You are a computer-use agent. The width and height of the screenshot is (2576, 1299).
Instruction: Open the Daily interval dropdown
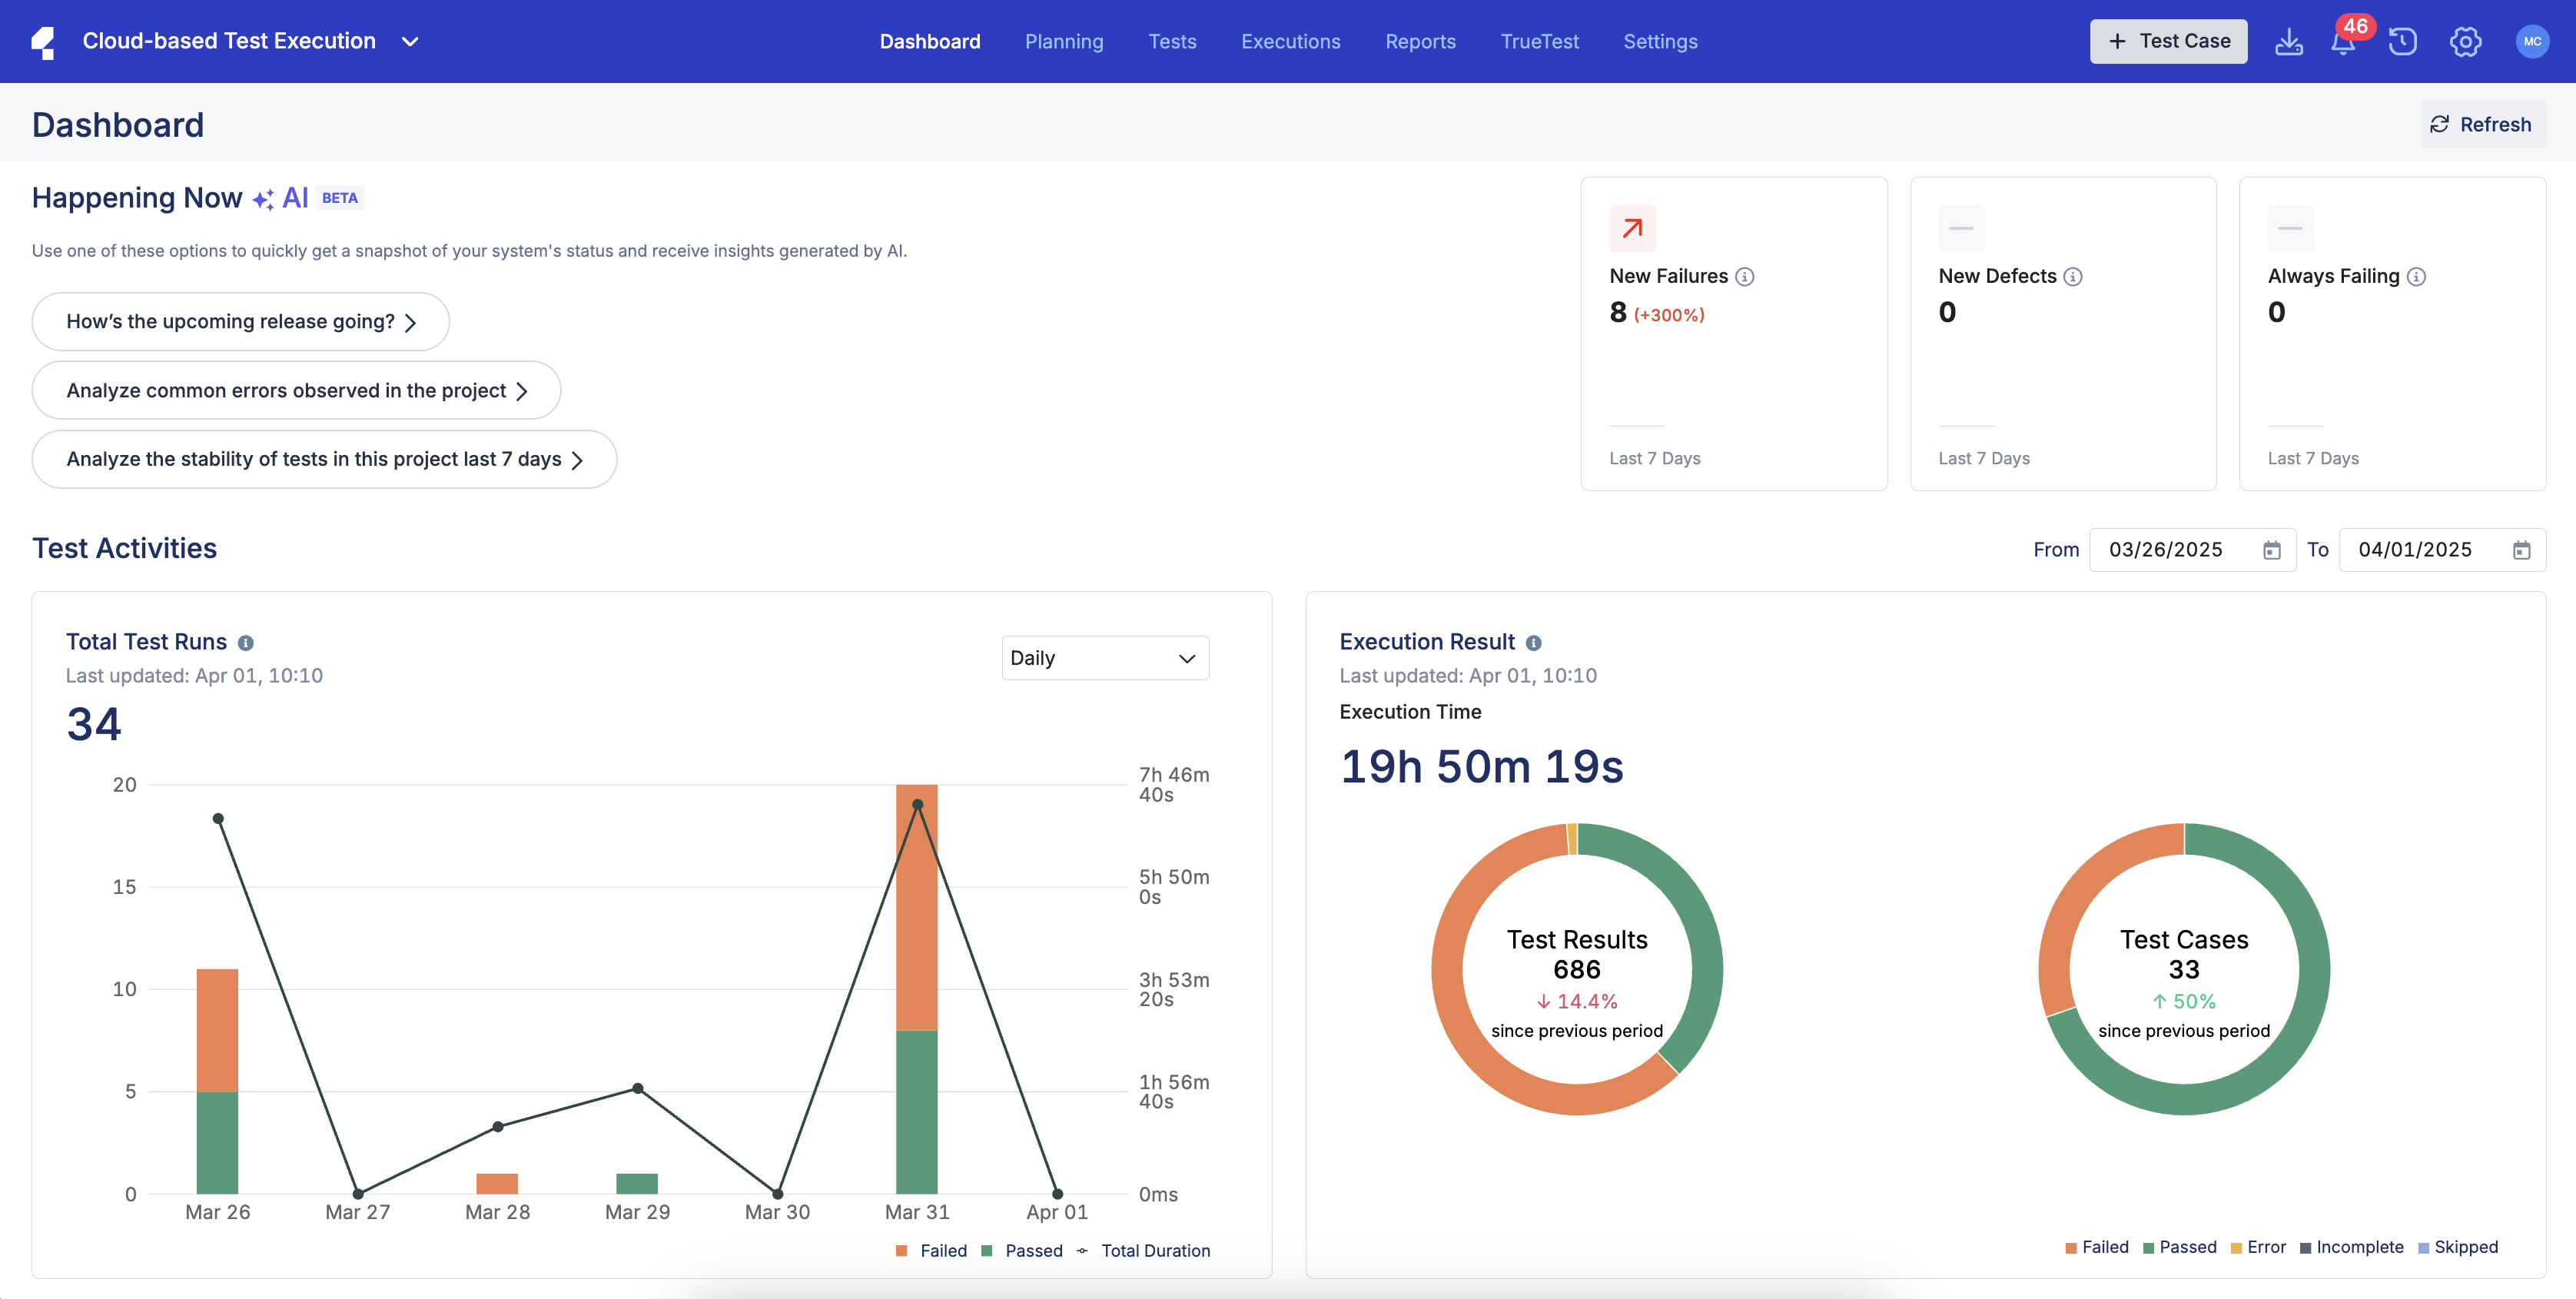coord(1105,657)
